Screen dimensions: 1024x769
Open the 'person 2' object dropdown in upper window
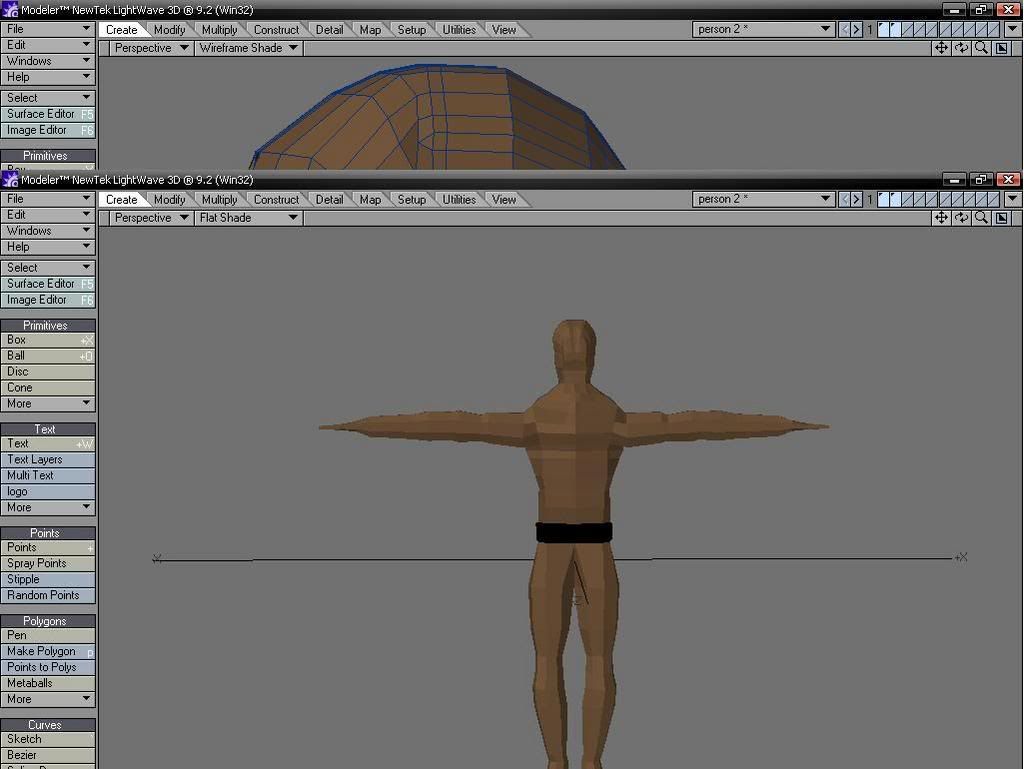point(763,29)
